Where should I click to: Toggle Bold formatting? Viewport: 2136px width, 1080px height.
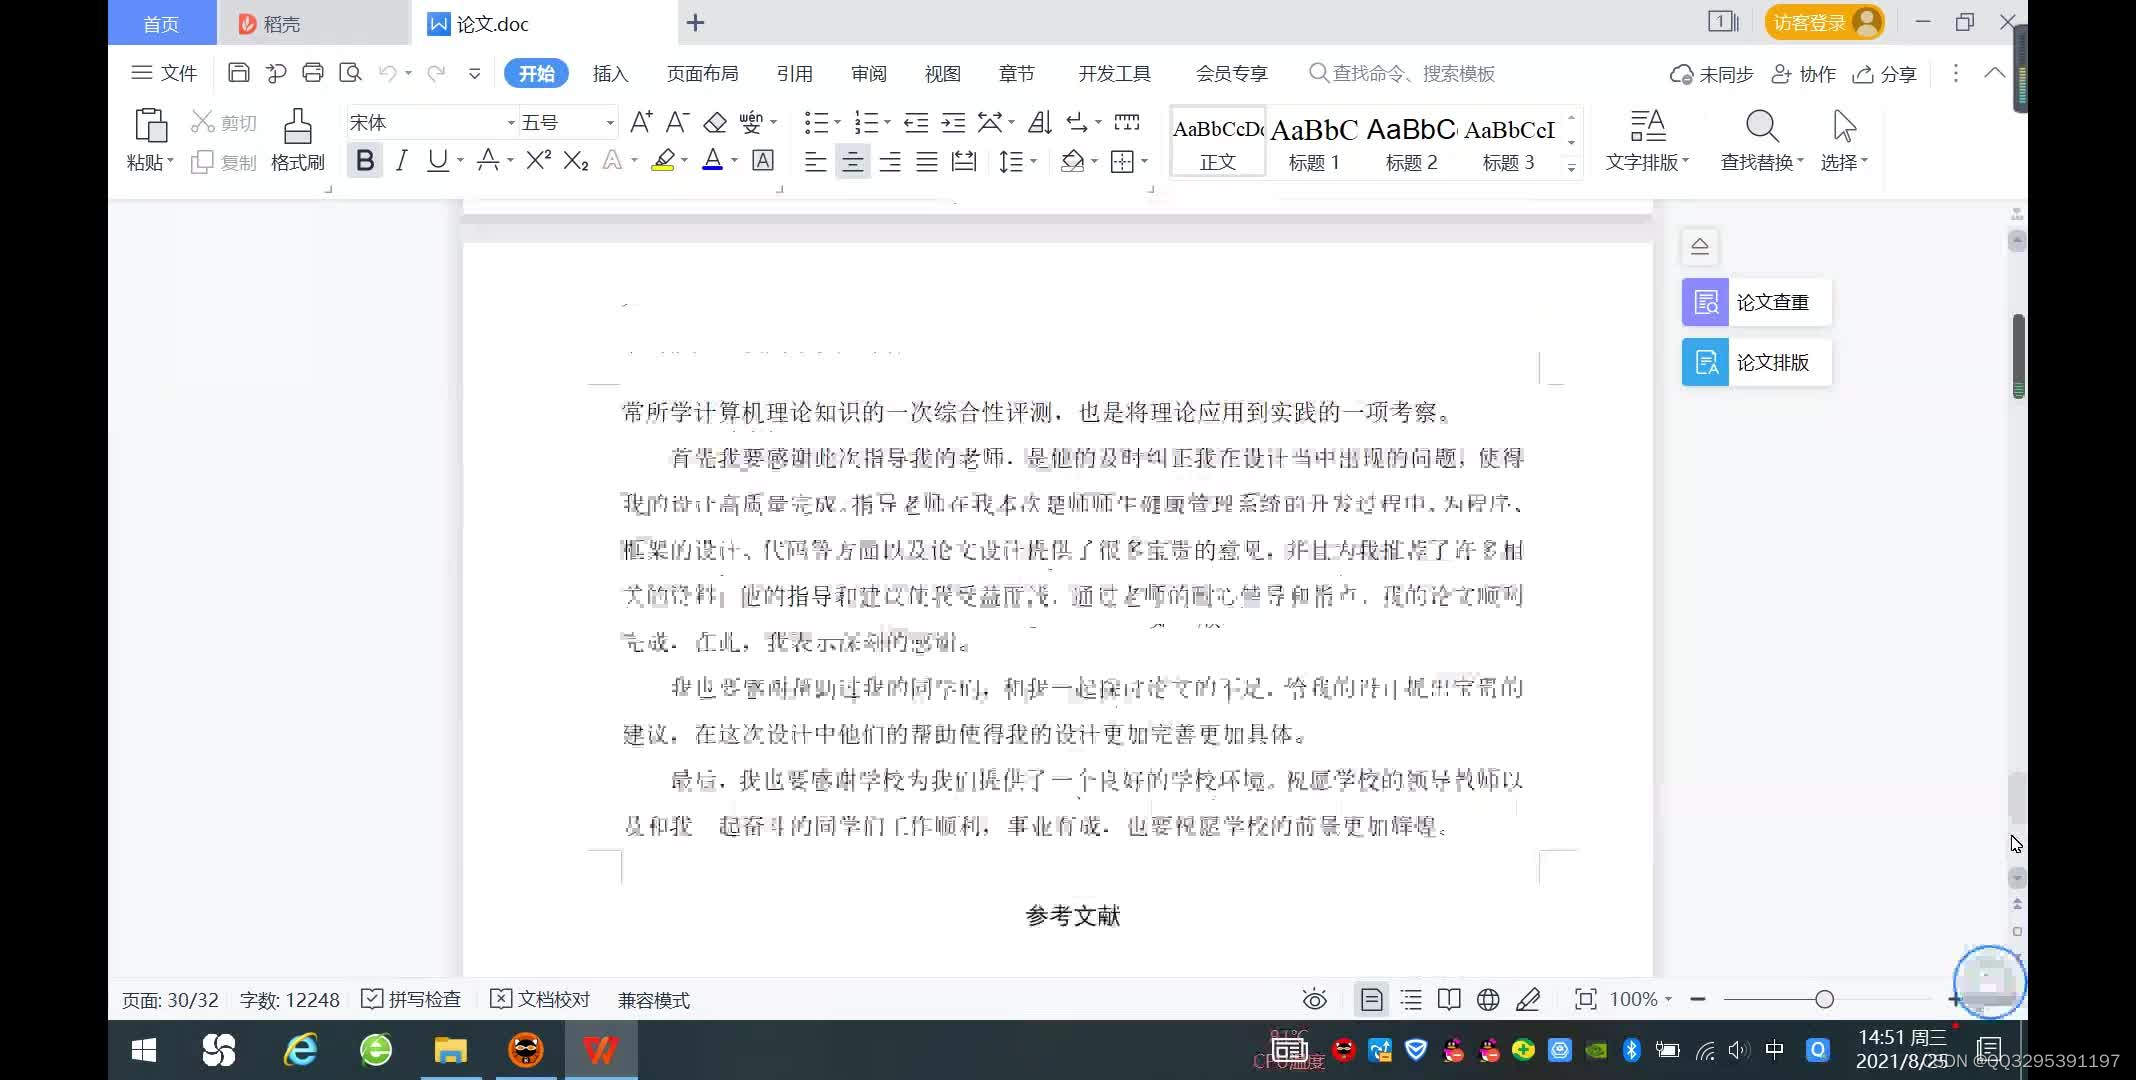365,160
